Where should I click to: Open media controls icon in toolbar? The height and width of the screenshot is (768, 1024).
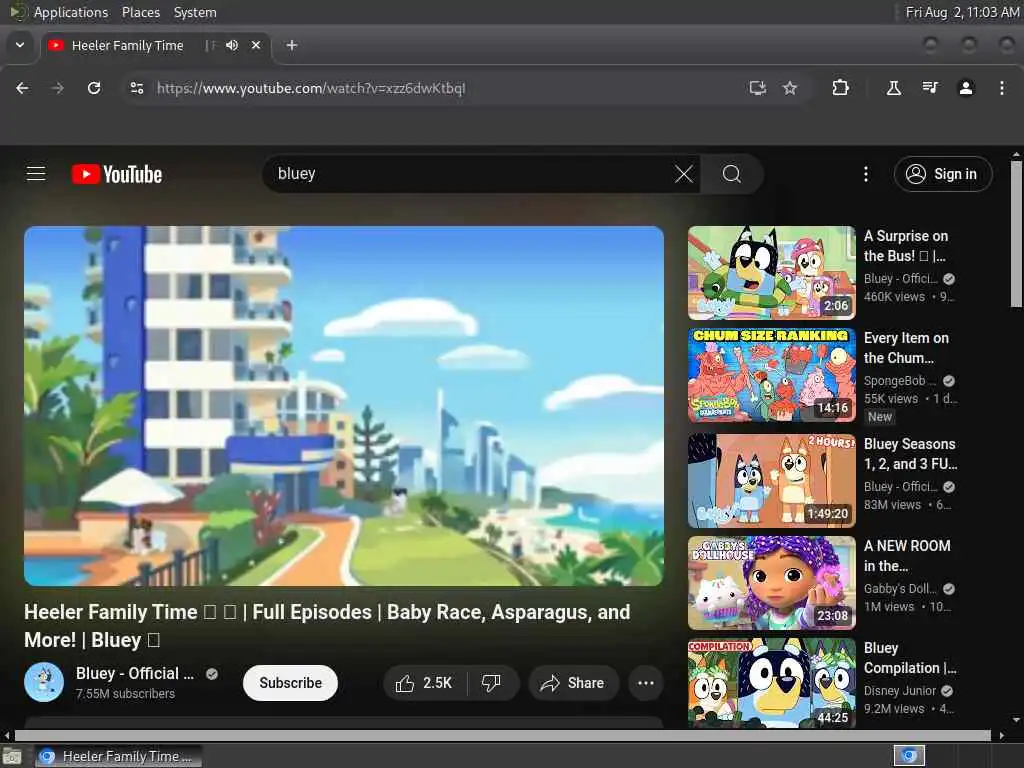[930, 88]
